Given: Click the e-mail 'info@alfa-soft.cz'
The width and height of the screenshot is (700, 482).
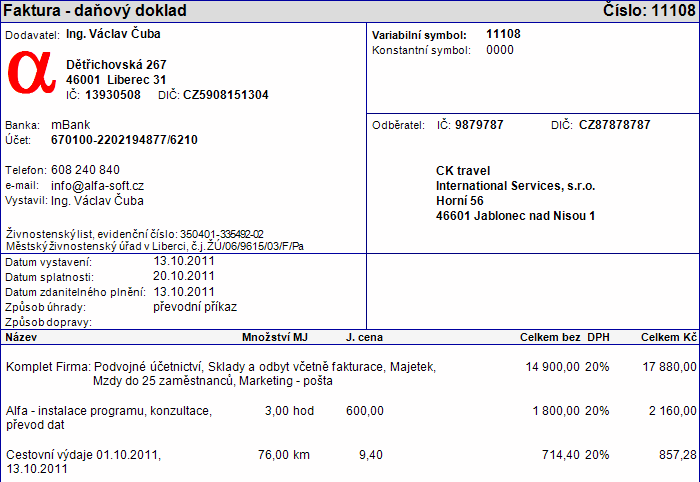Looking at the screenshot, I should tap(97, 186).
